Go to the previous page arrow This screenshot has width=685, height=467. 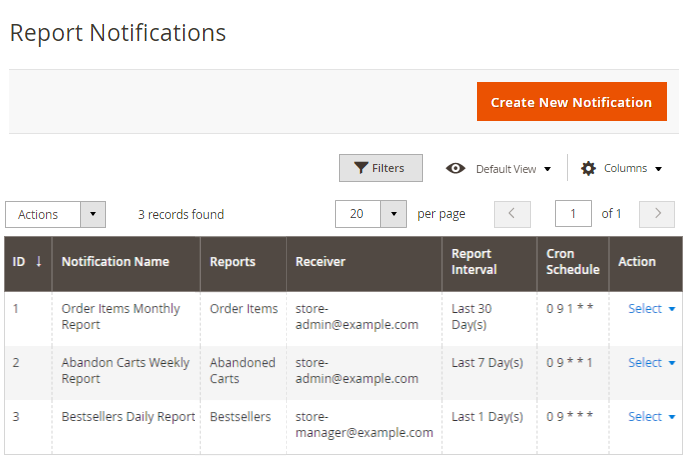(x=512, y=214)
